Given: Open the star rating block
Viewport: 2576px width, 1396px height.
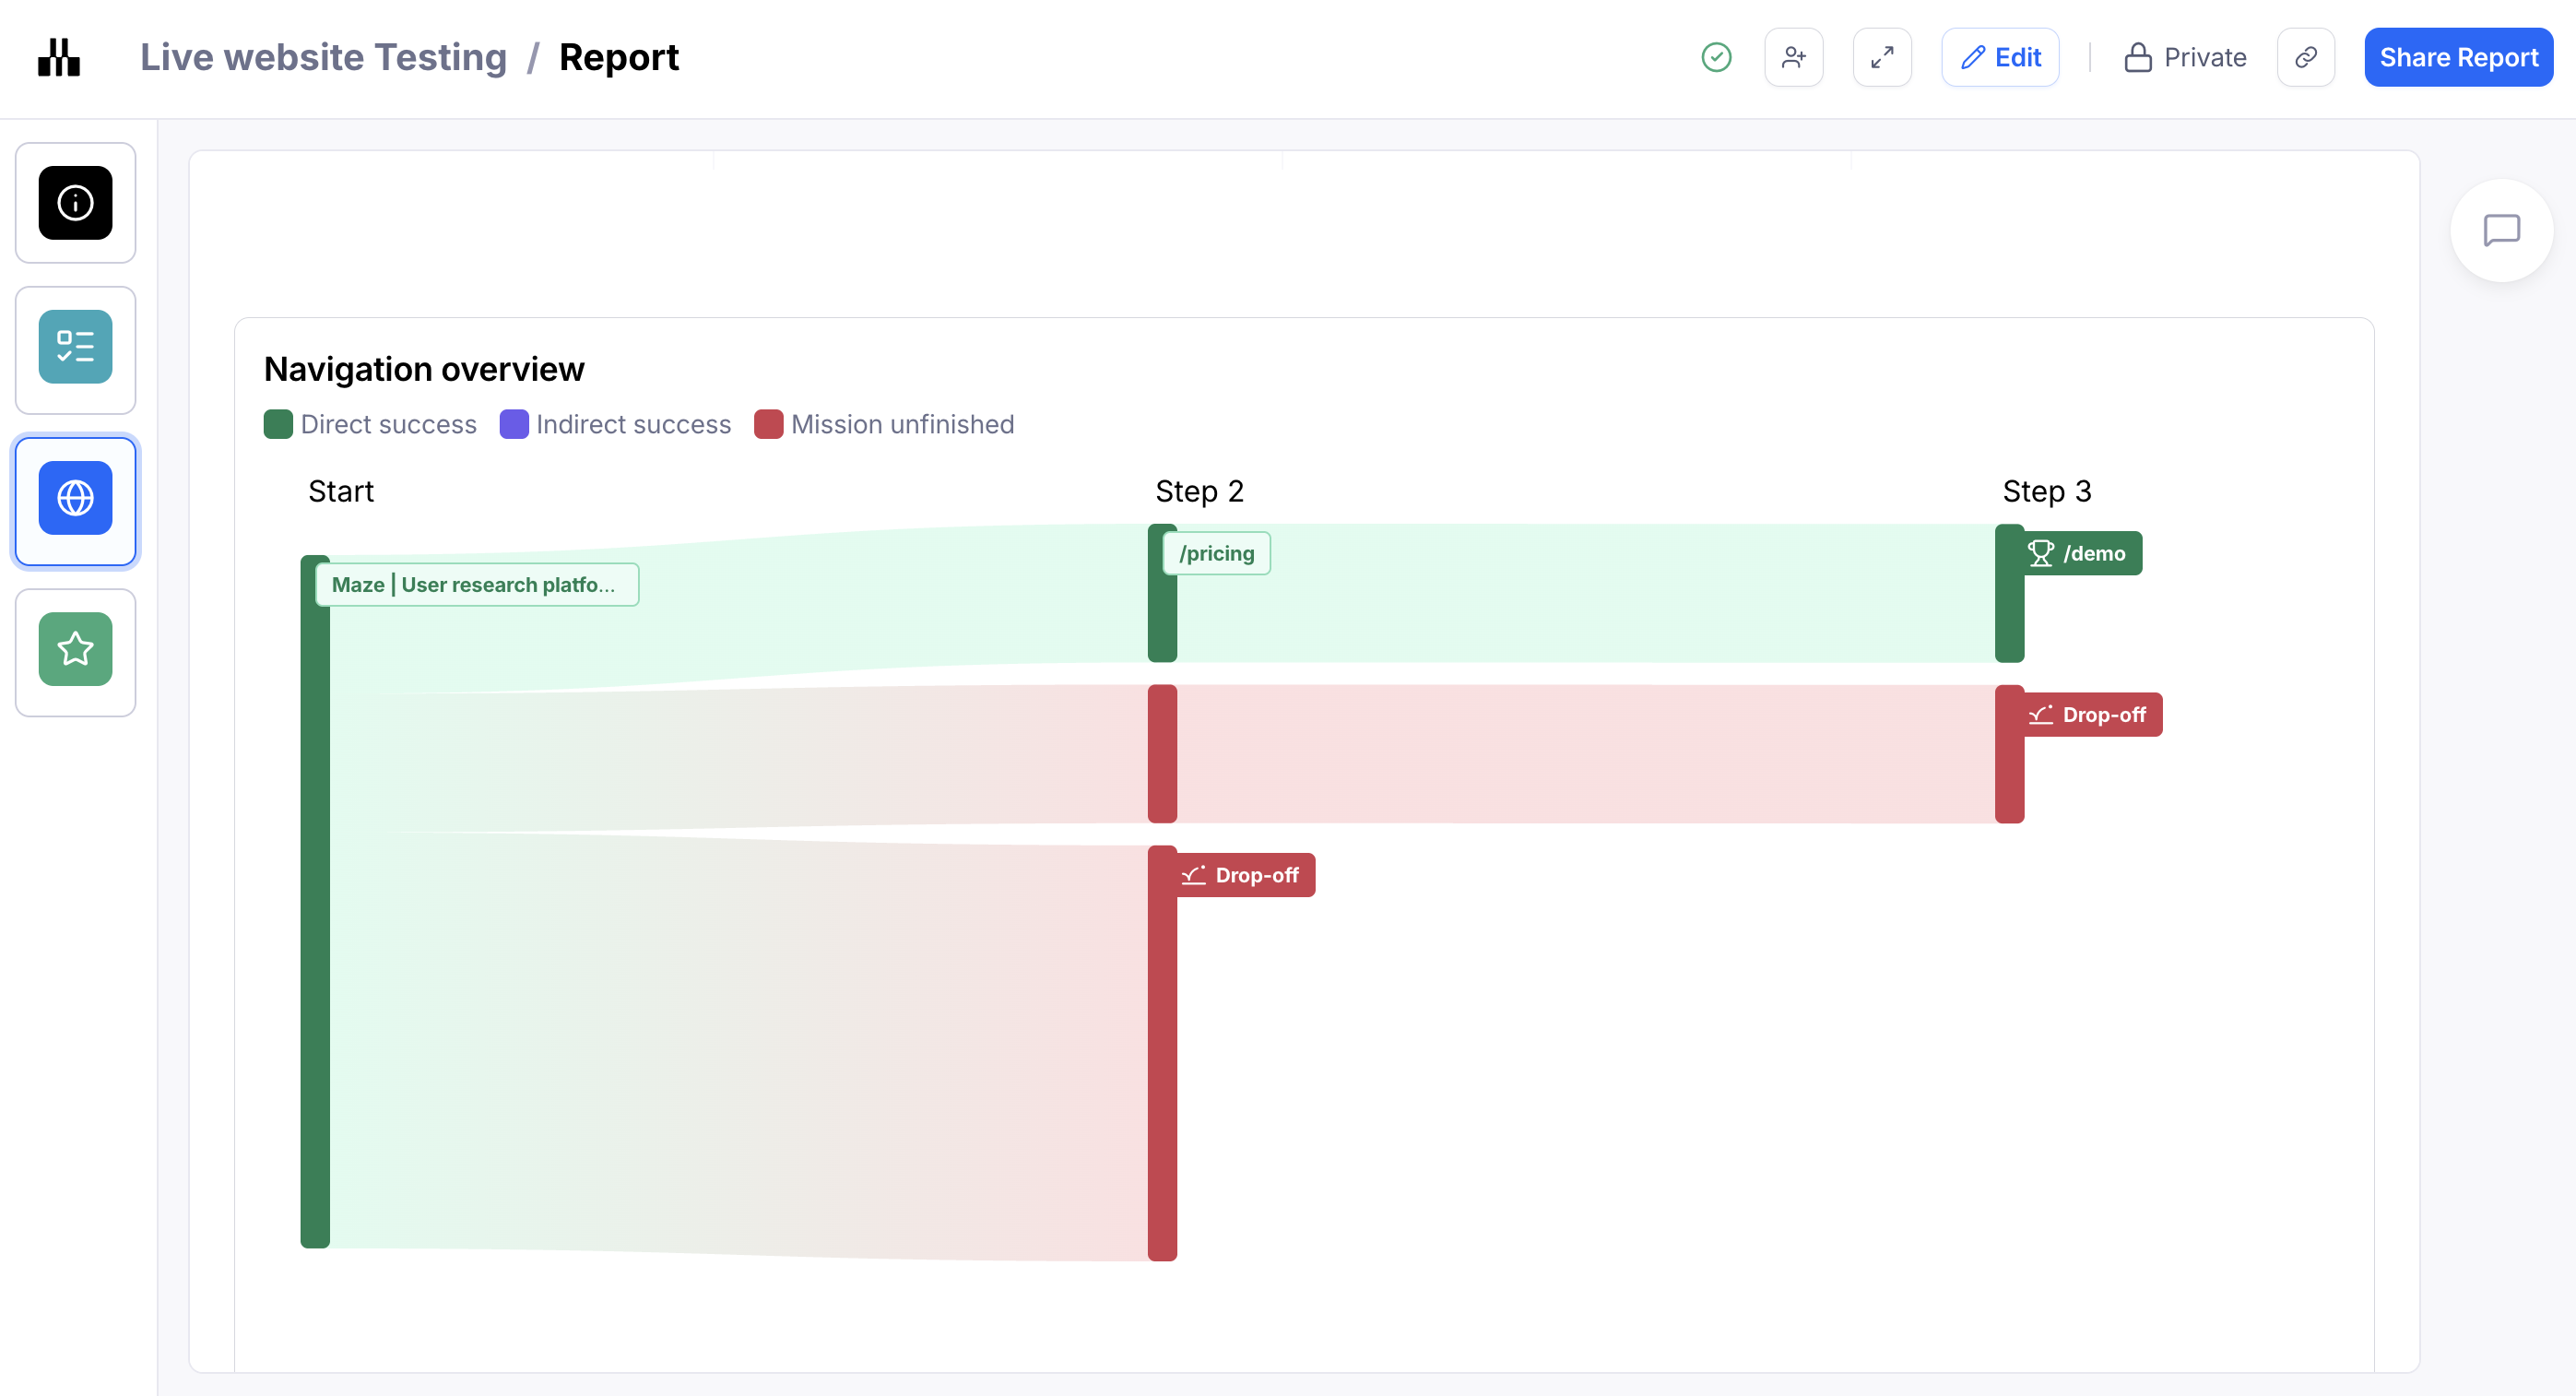Looking at the screenshot, I should coord(75,649).
